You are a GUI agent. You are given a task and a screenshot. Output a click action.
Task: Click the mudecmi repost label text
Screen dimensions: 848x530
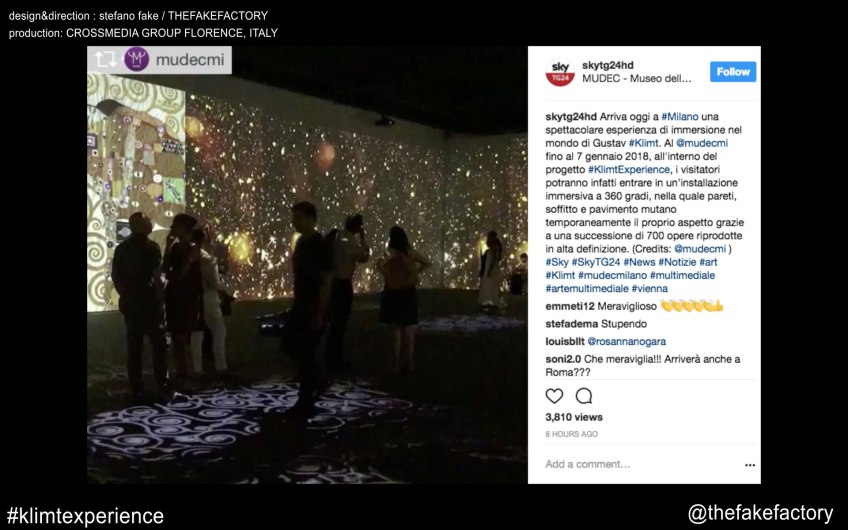coord(190,59)
